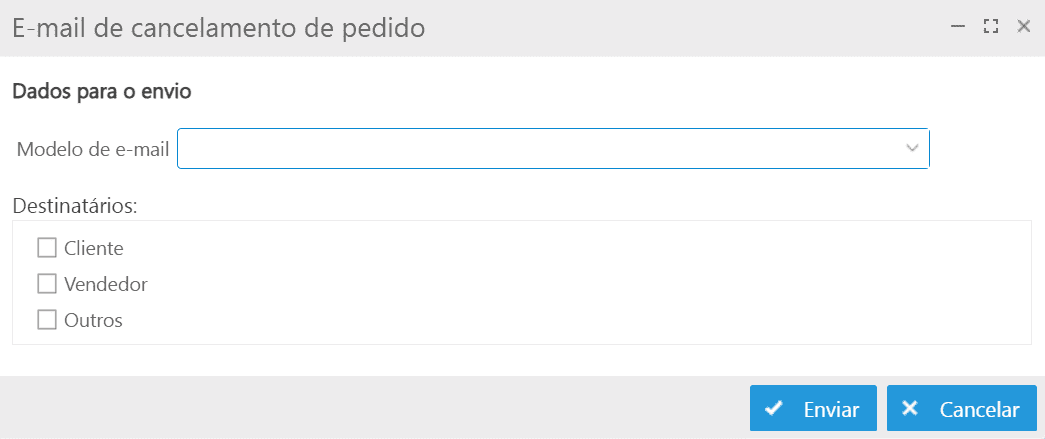Close the dialog with the X icon
Image resolution: width=1045 pixels, height=439 pixels.
(1023, 27)
